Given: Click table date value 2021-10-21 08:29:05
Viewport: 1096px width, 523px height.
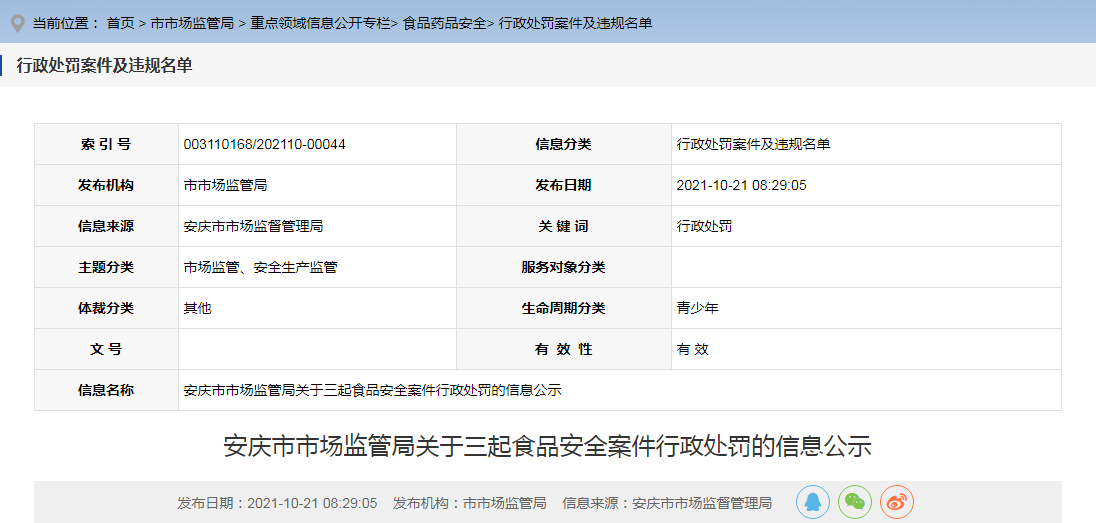Looking at the screenshot, I should [x=742, y=185].
